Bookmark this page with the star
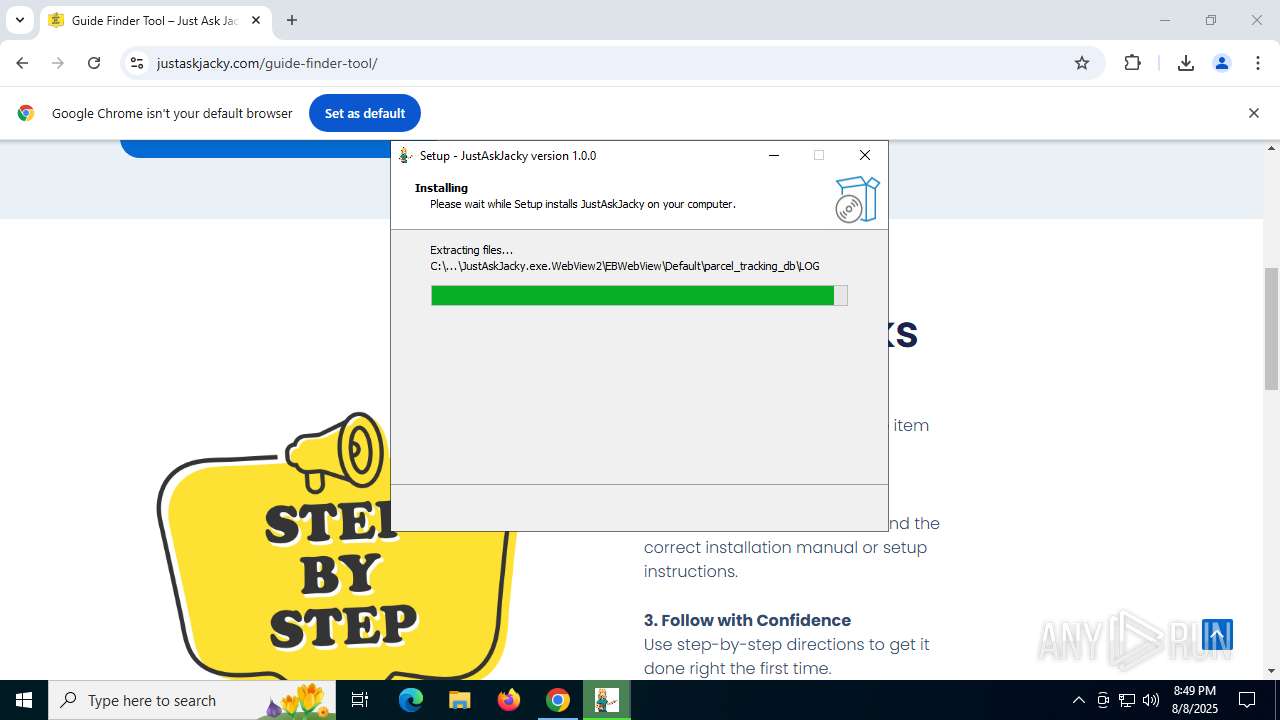Image resolution: width=1280 pixels, height=720 pixels. coord(1082,63)
